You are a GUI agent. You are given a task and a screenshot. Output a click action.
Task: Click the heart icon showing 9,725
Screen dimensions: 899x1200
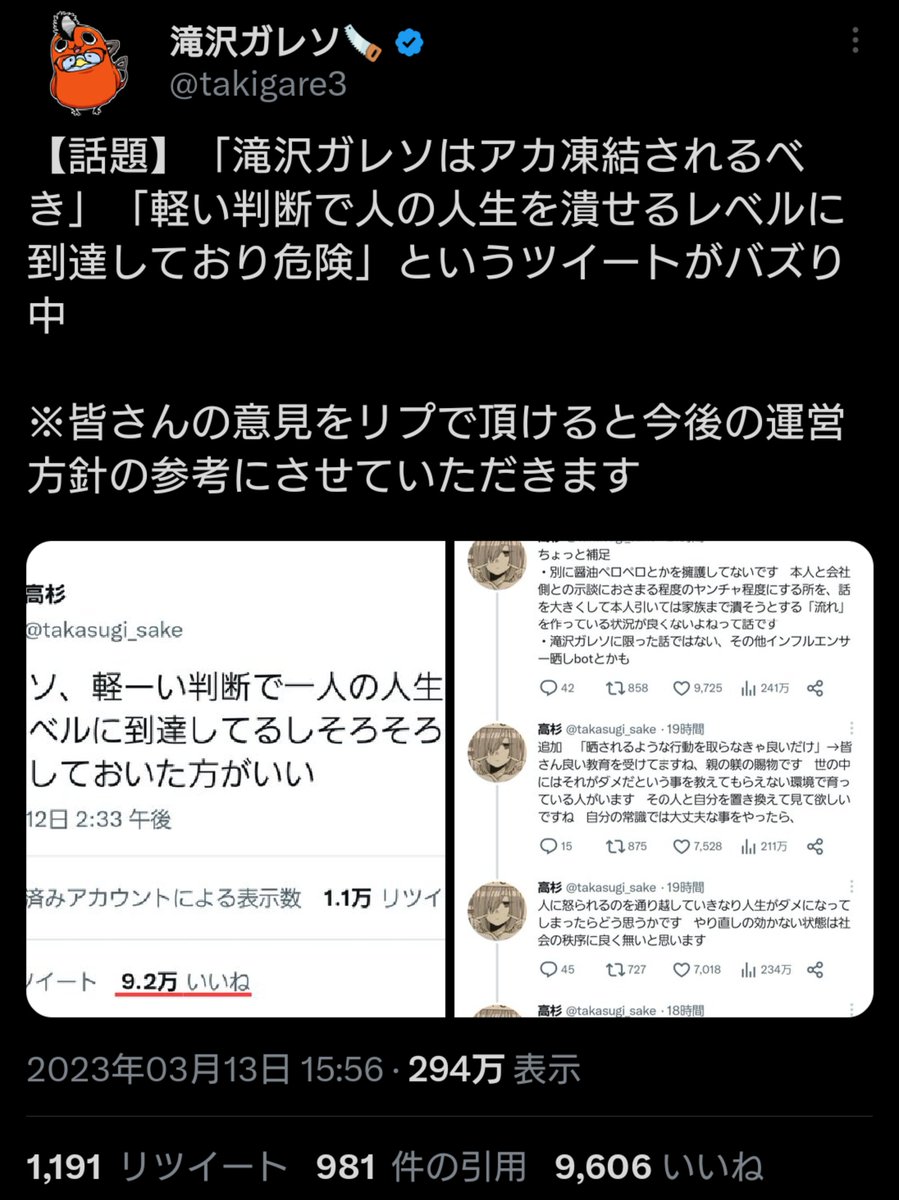click(682, 688)
